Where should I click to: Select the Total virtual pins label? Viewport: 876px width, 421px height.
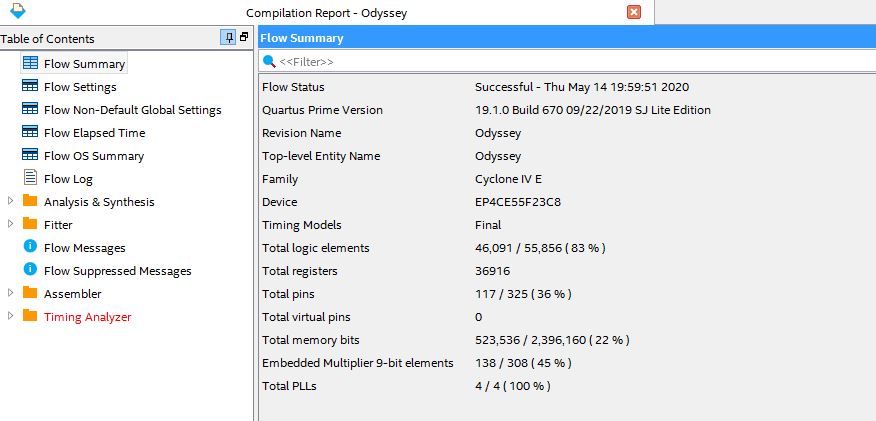point(306,317)
